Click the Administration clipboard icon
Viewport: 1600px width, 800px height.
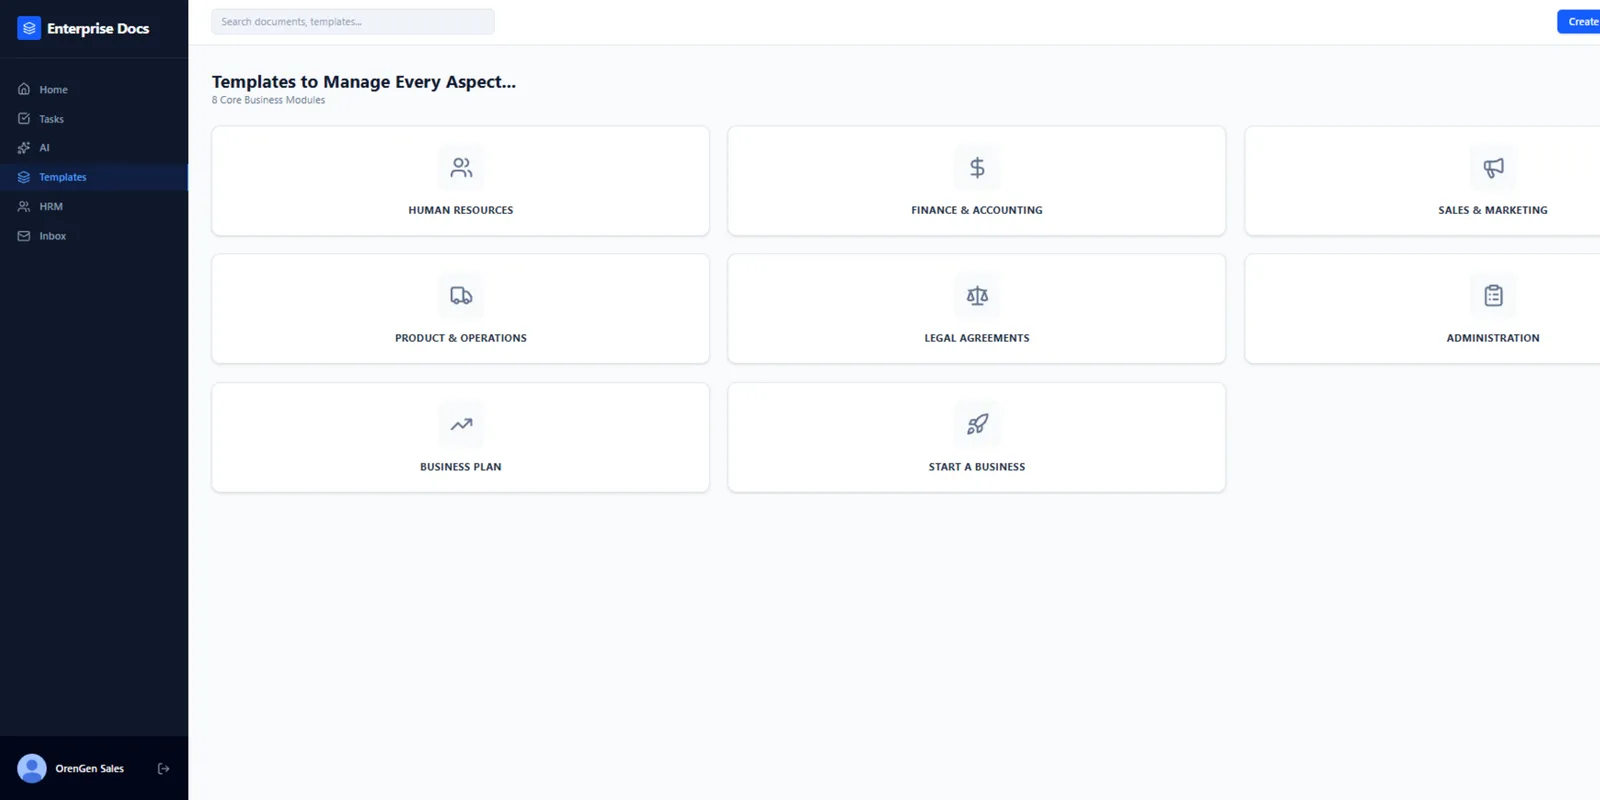1493,295
